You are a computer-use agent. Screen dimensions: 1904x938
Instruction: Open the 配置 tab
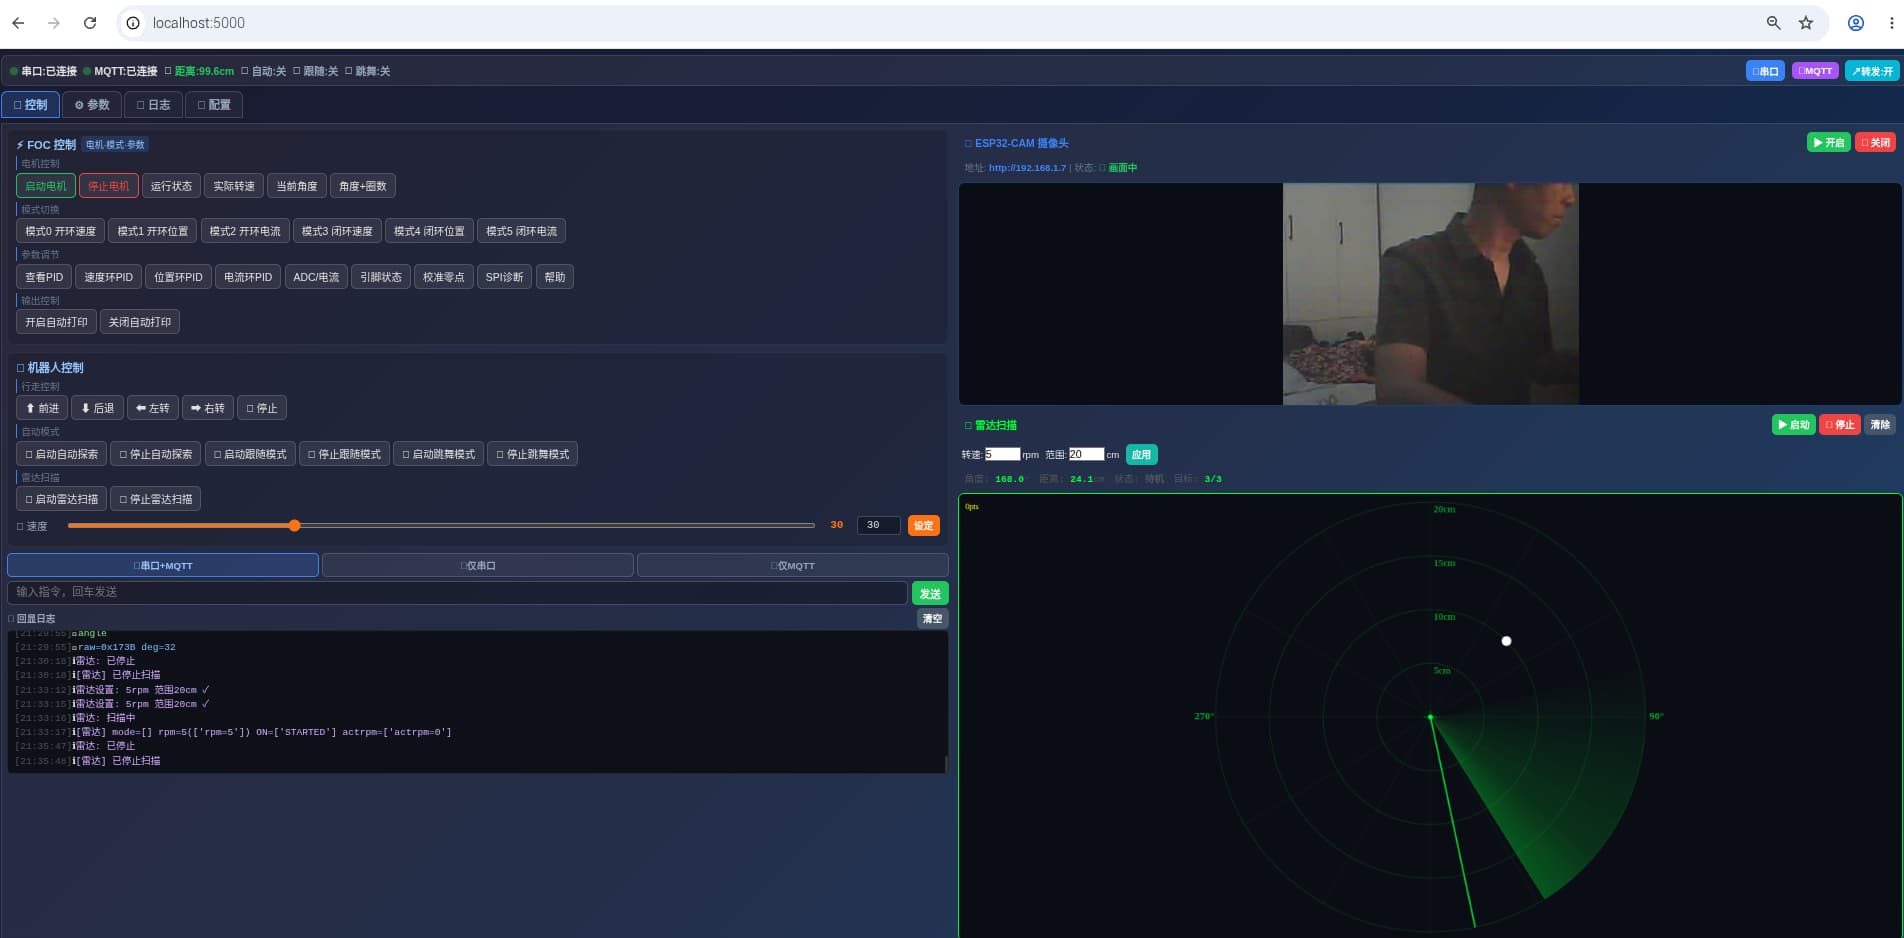point(214,105)
